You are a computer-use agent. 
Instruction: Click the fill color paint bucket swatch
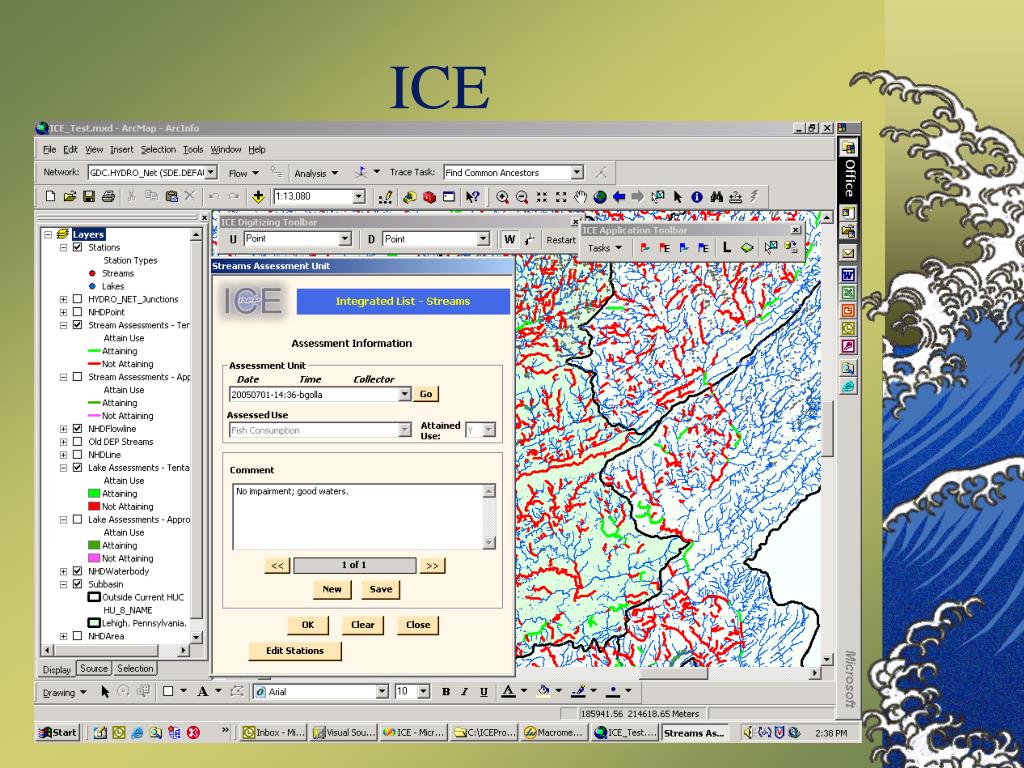544,692
